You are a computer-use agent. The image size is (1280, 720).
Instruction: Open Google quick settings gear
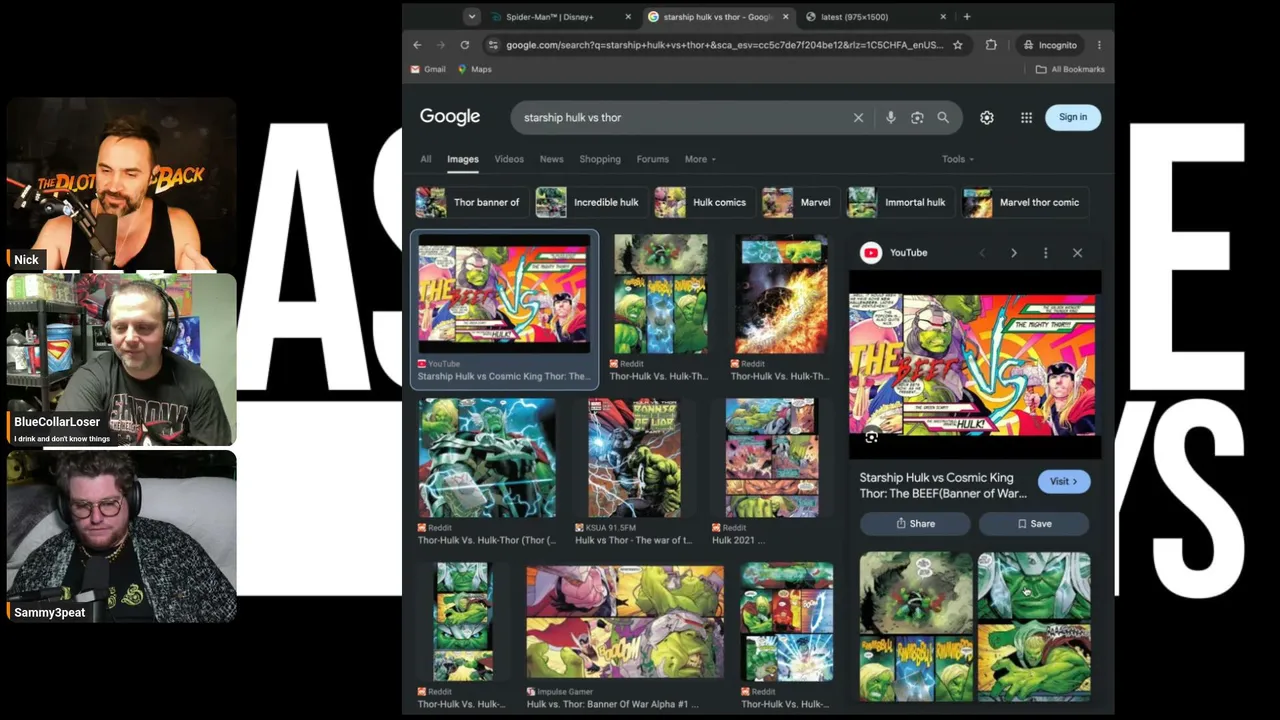click(x=987, y=117)
